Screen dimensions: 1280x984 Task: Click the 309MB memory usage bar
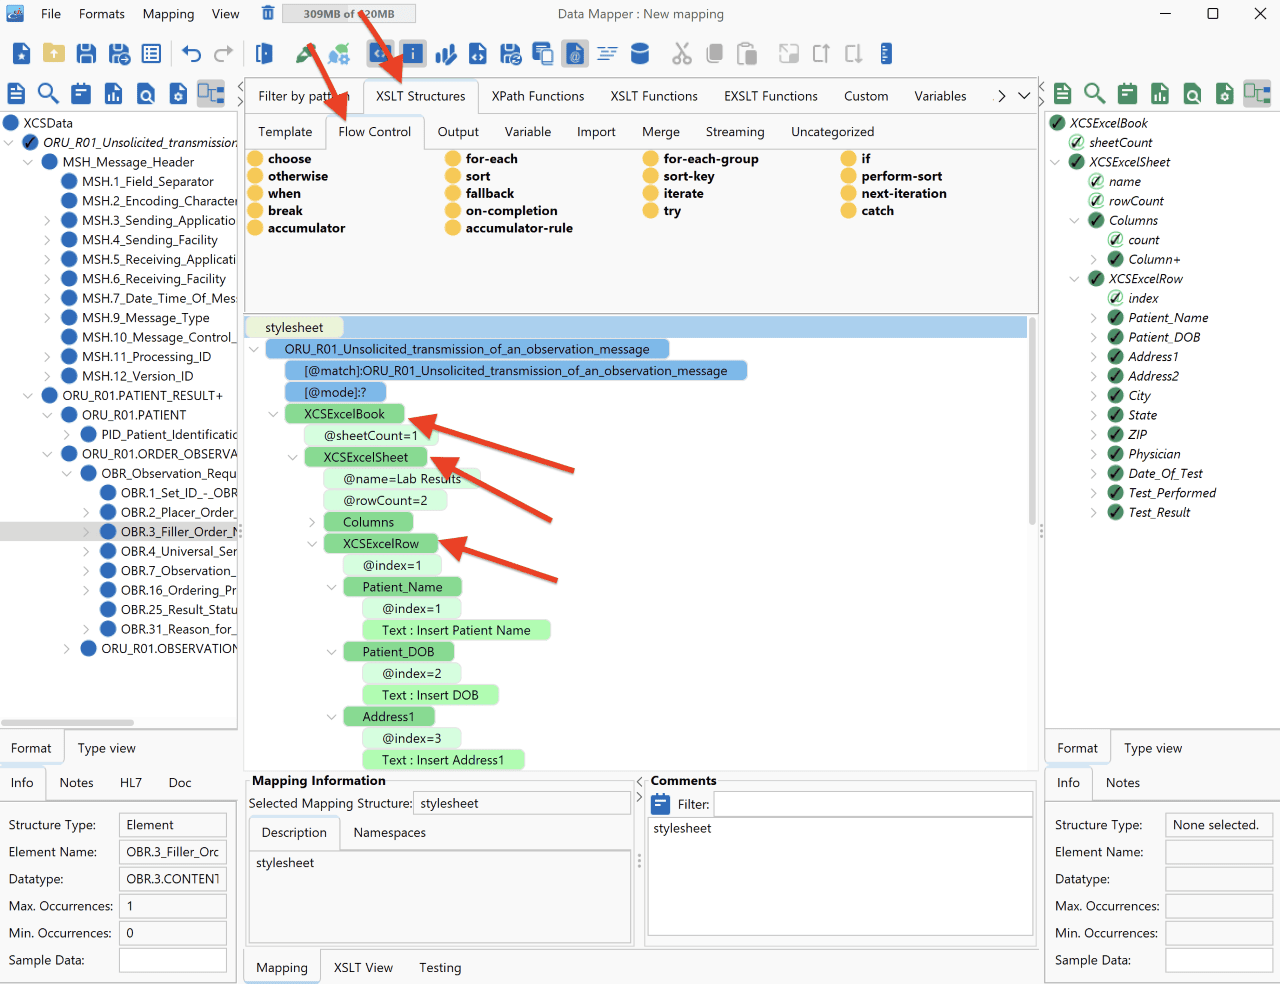tap(349, 14)
